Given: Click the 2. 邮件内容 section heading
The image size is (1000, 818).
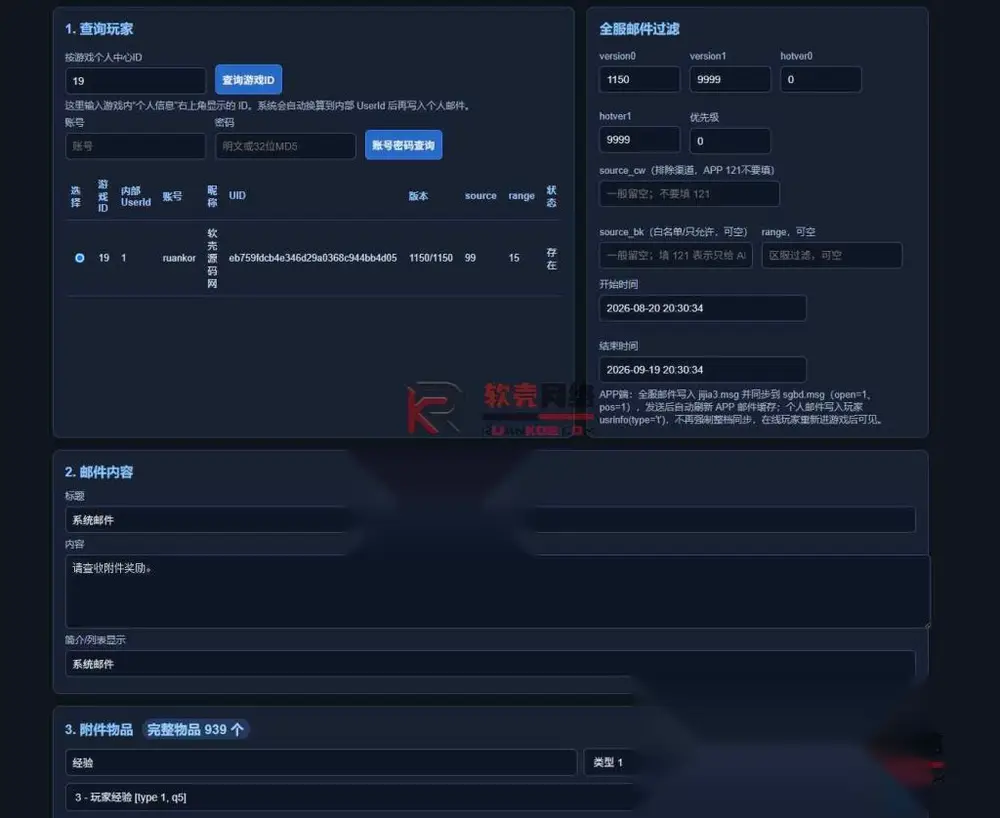Looking at the screenshot, I should pyautogui.click(x=99, y=472).
